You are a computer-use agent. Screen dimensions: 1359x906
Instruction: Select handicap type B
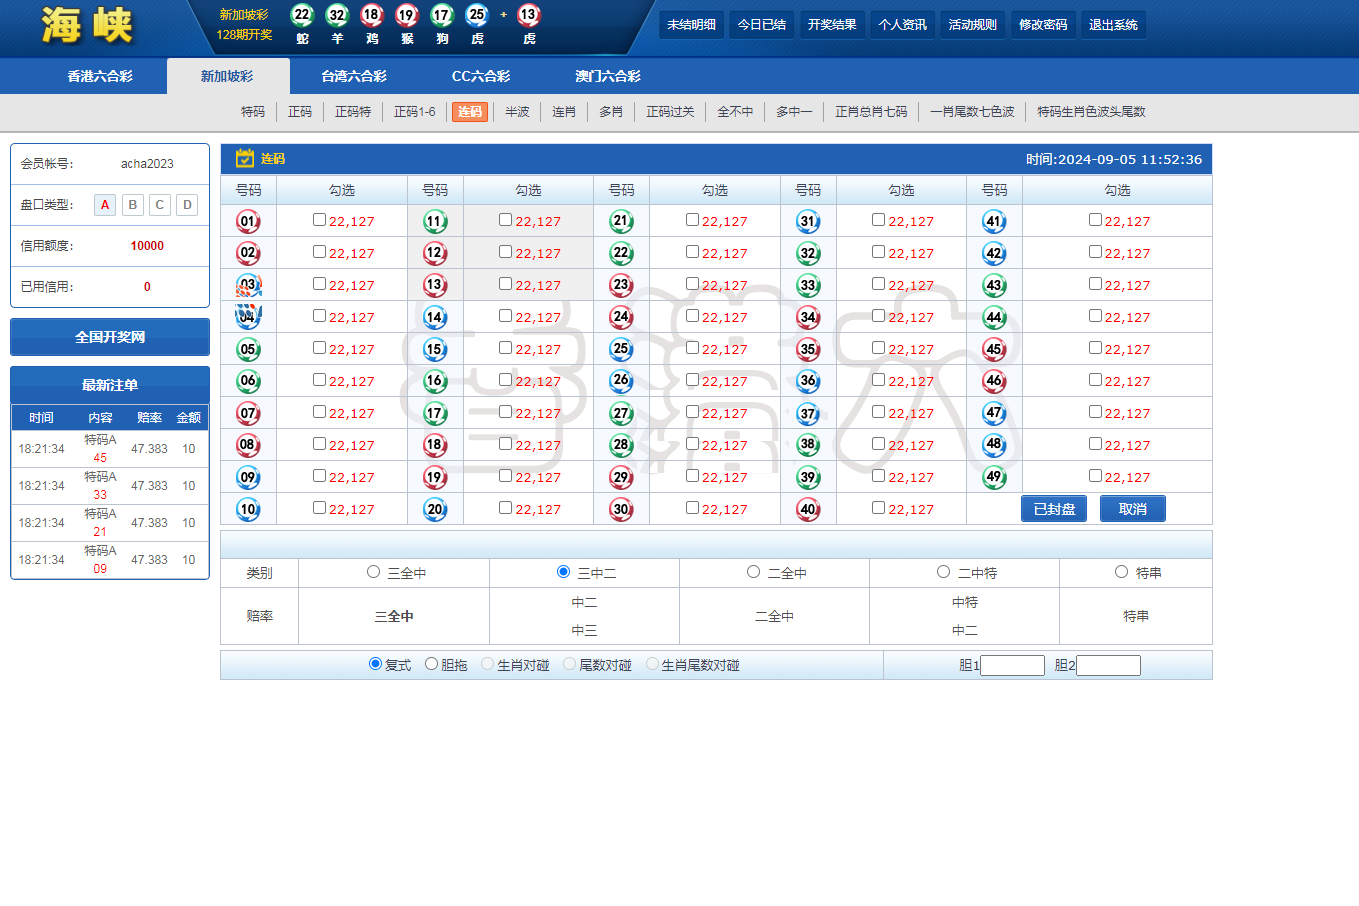[132, 205]
